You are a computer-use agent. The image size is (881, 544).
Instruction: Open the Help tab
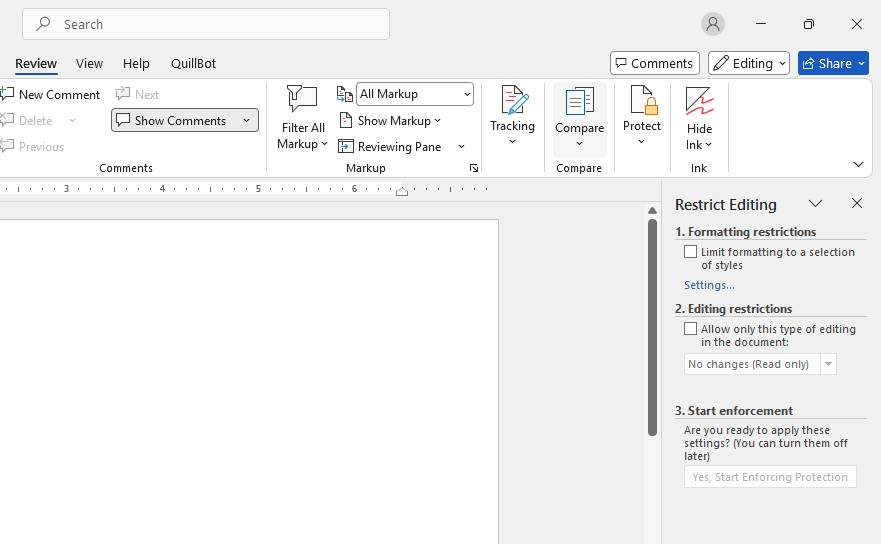[x=136, y=64]
